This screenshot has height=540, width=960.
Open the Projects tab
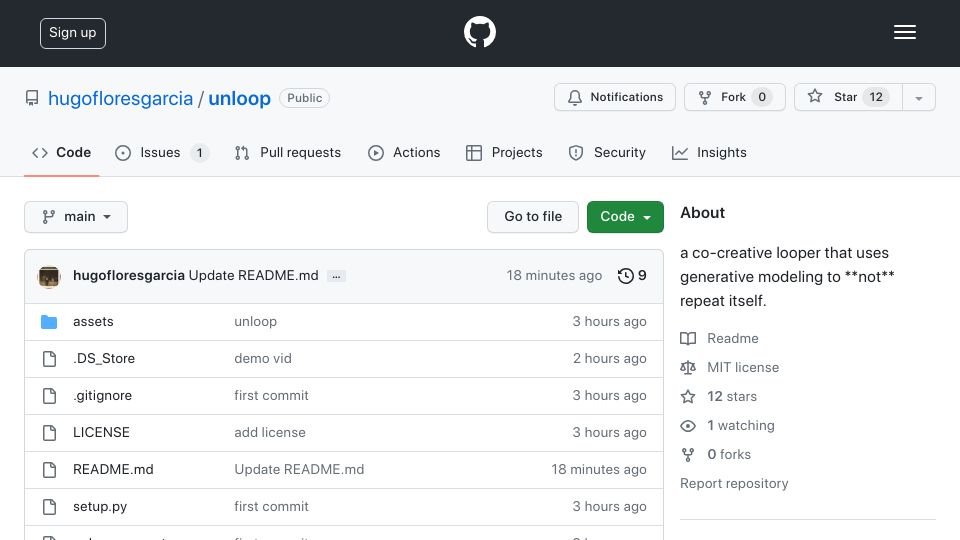[504, 152]
